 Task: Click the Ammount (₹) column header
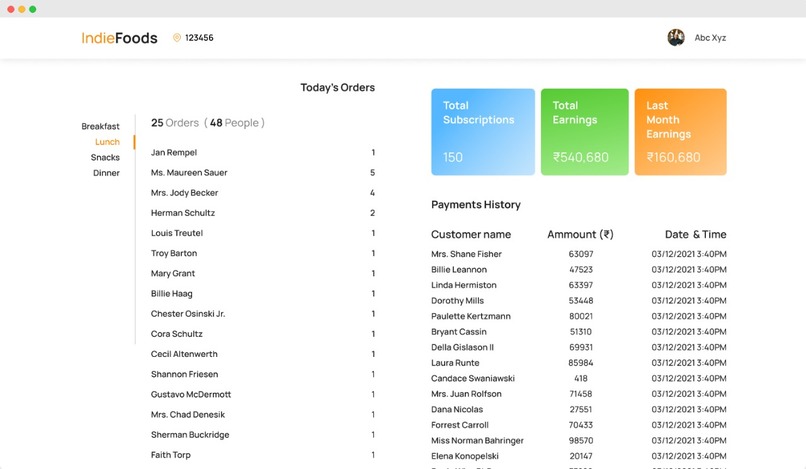click(580, 234)
